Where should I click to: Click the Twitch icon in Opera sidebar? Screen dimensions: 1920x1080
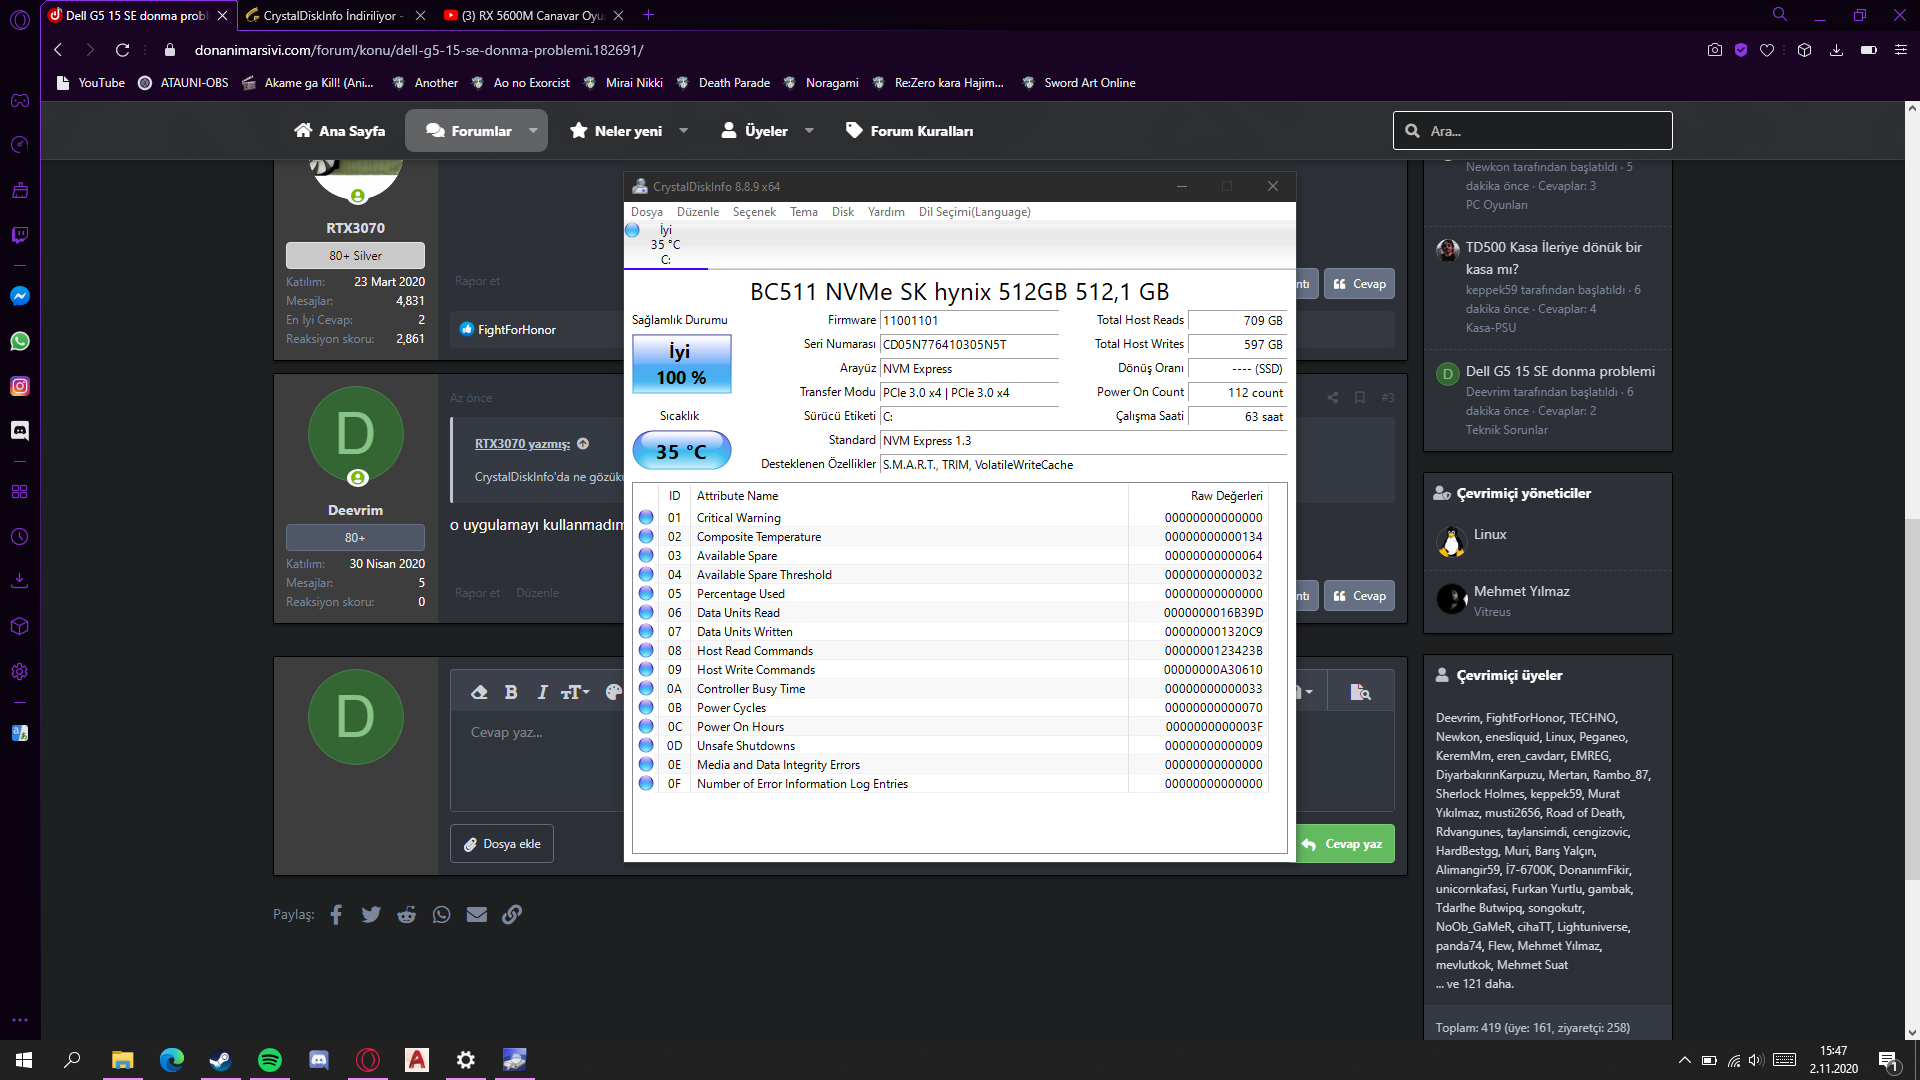tap(19, 235)
